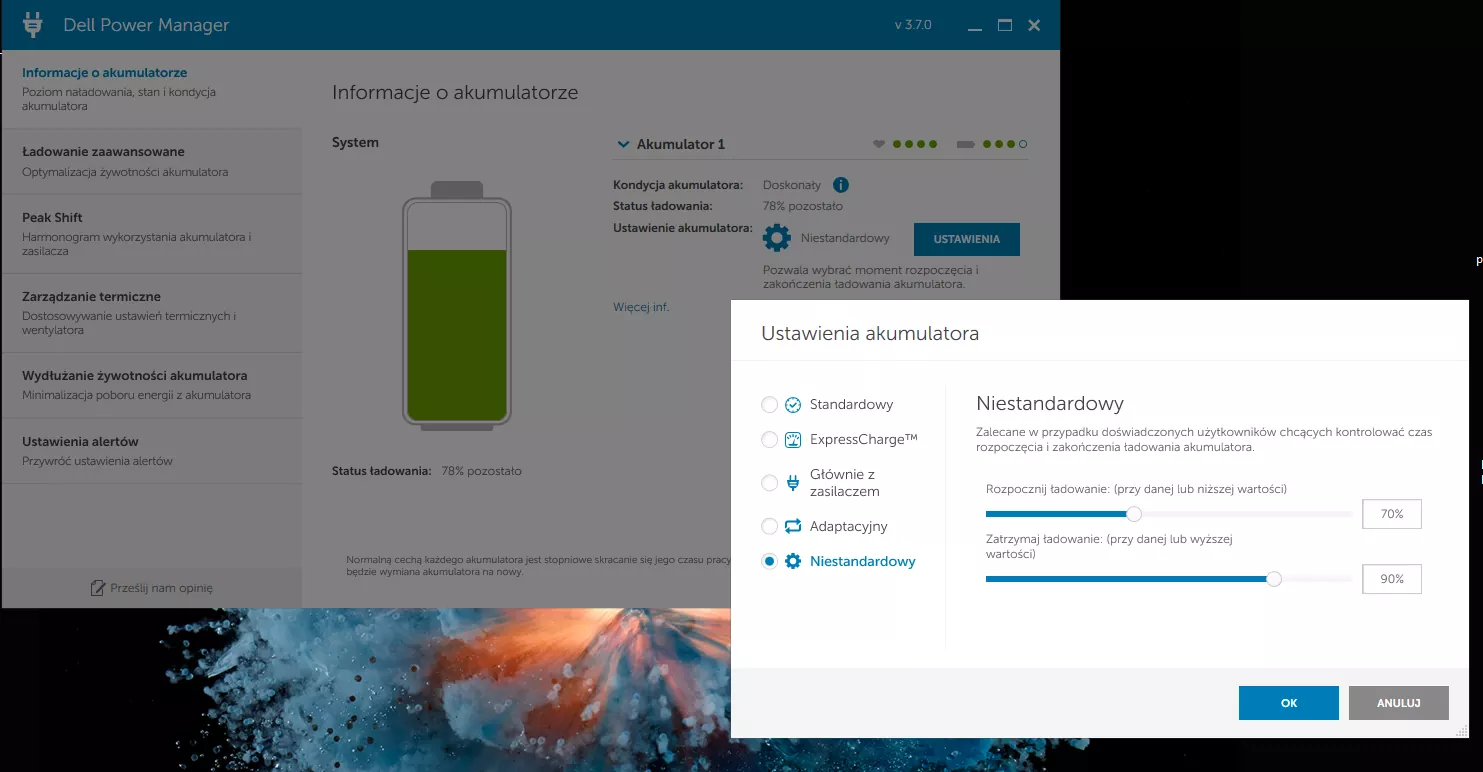Click the 78% pozostało value under Akumulator 1
The height and width of the screenshot is (772, 1483).
(803, 206)
